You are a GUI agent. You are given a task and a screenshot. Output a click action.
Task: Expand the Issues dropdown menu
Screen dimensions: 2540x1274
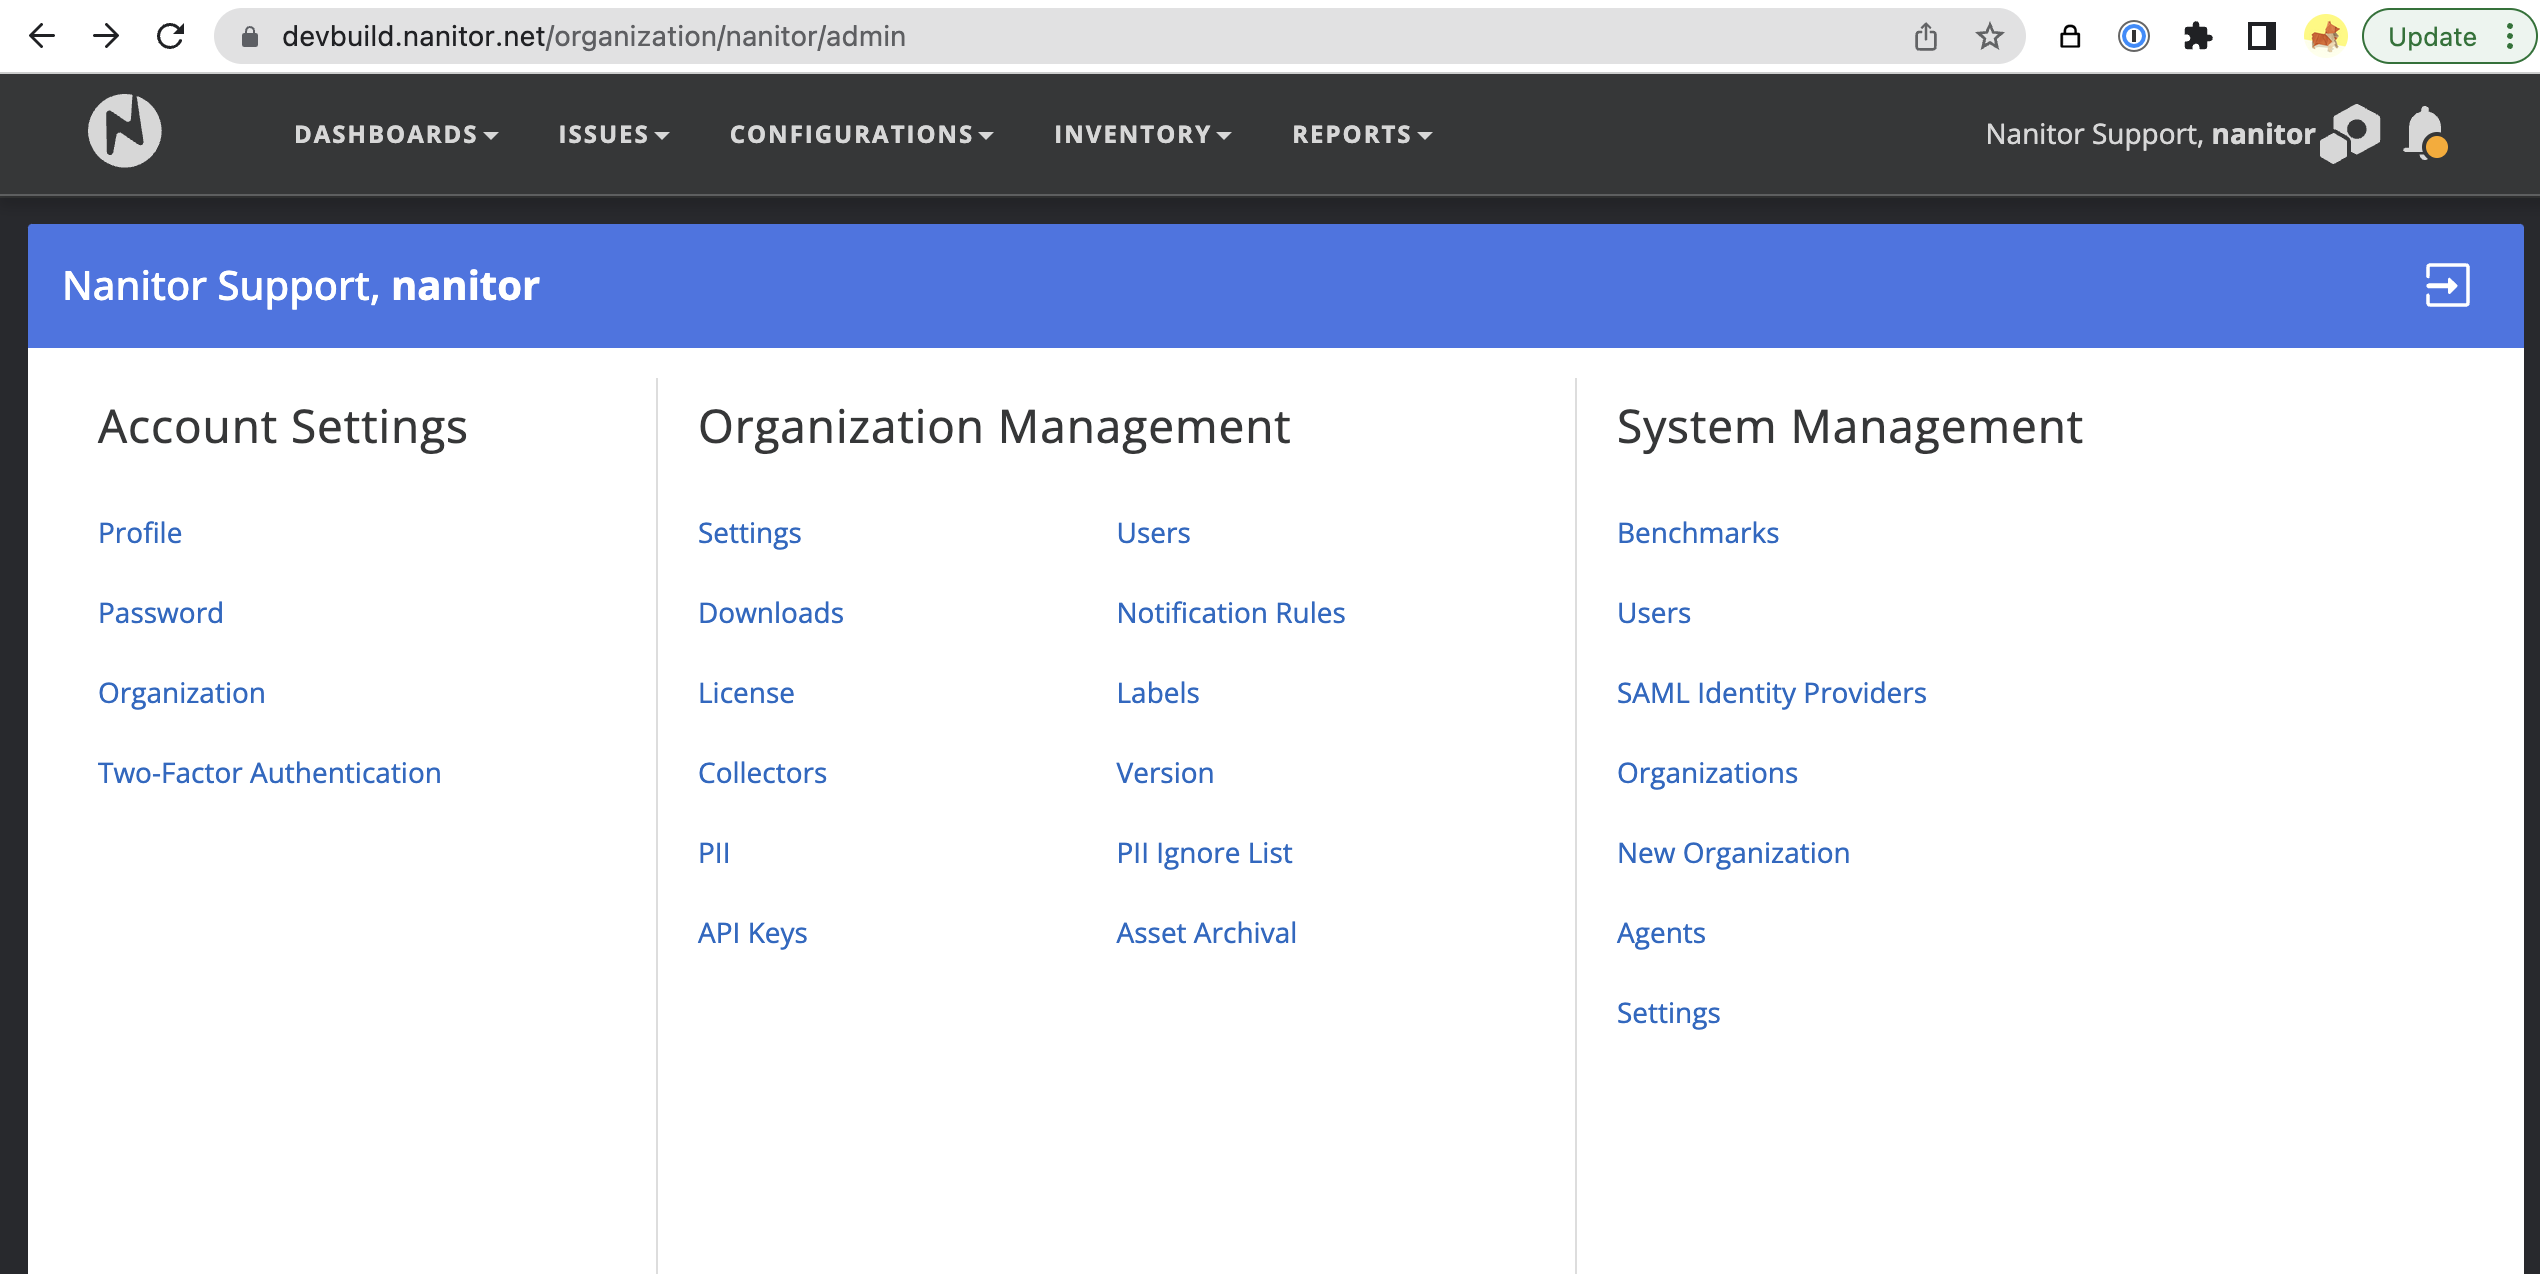pos(613,134)
